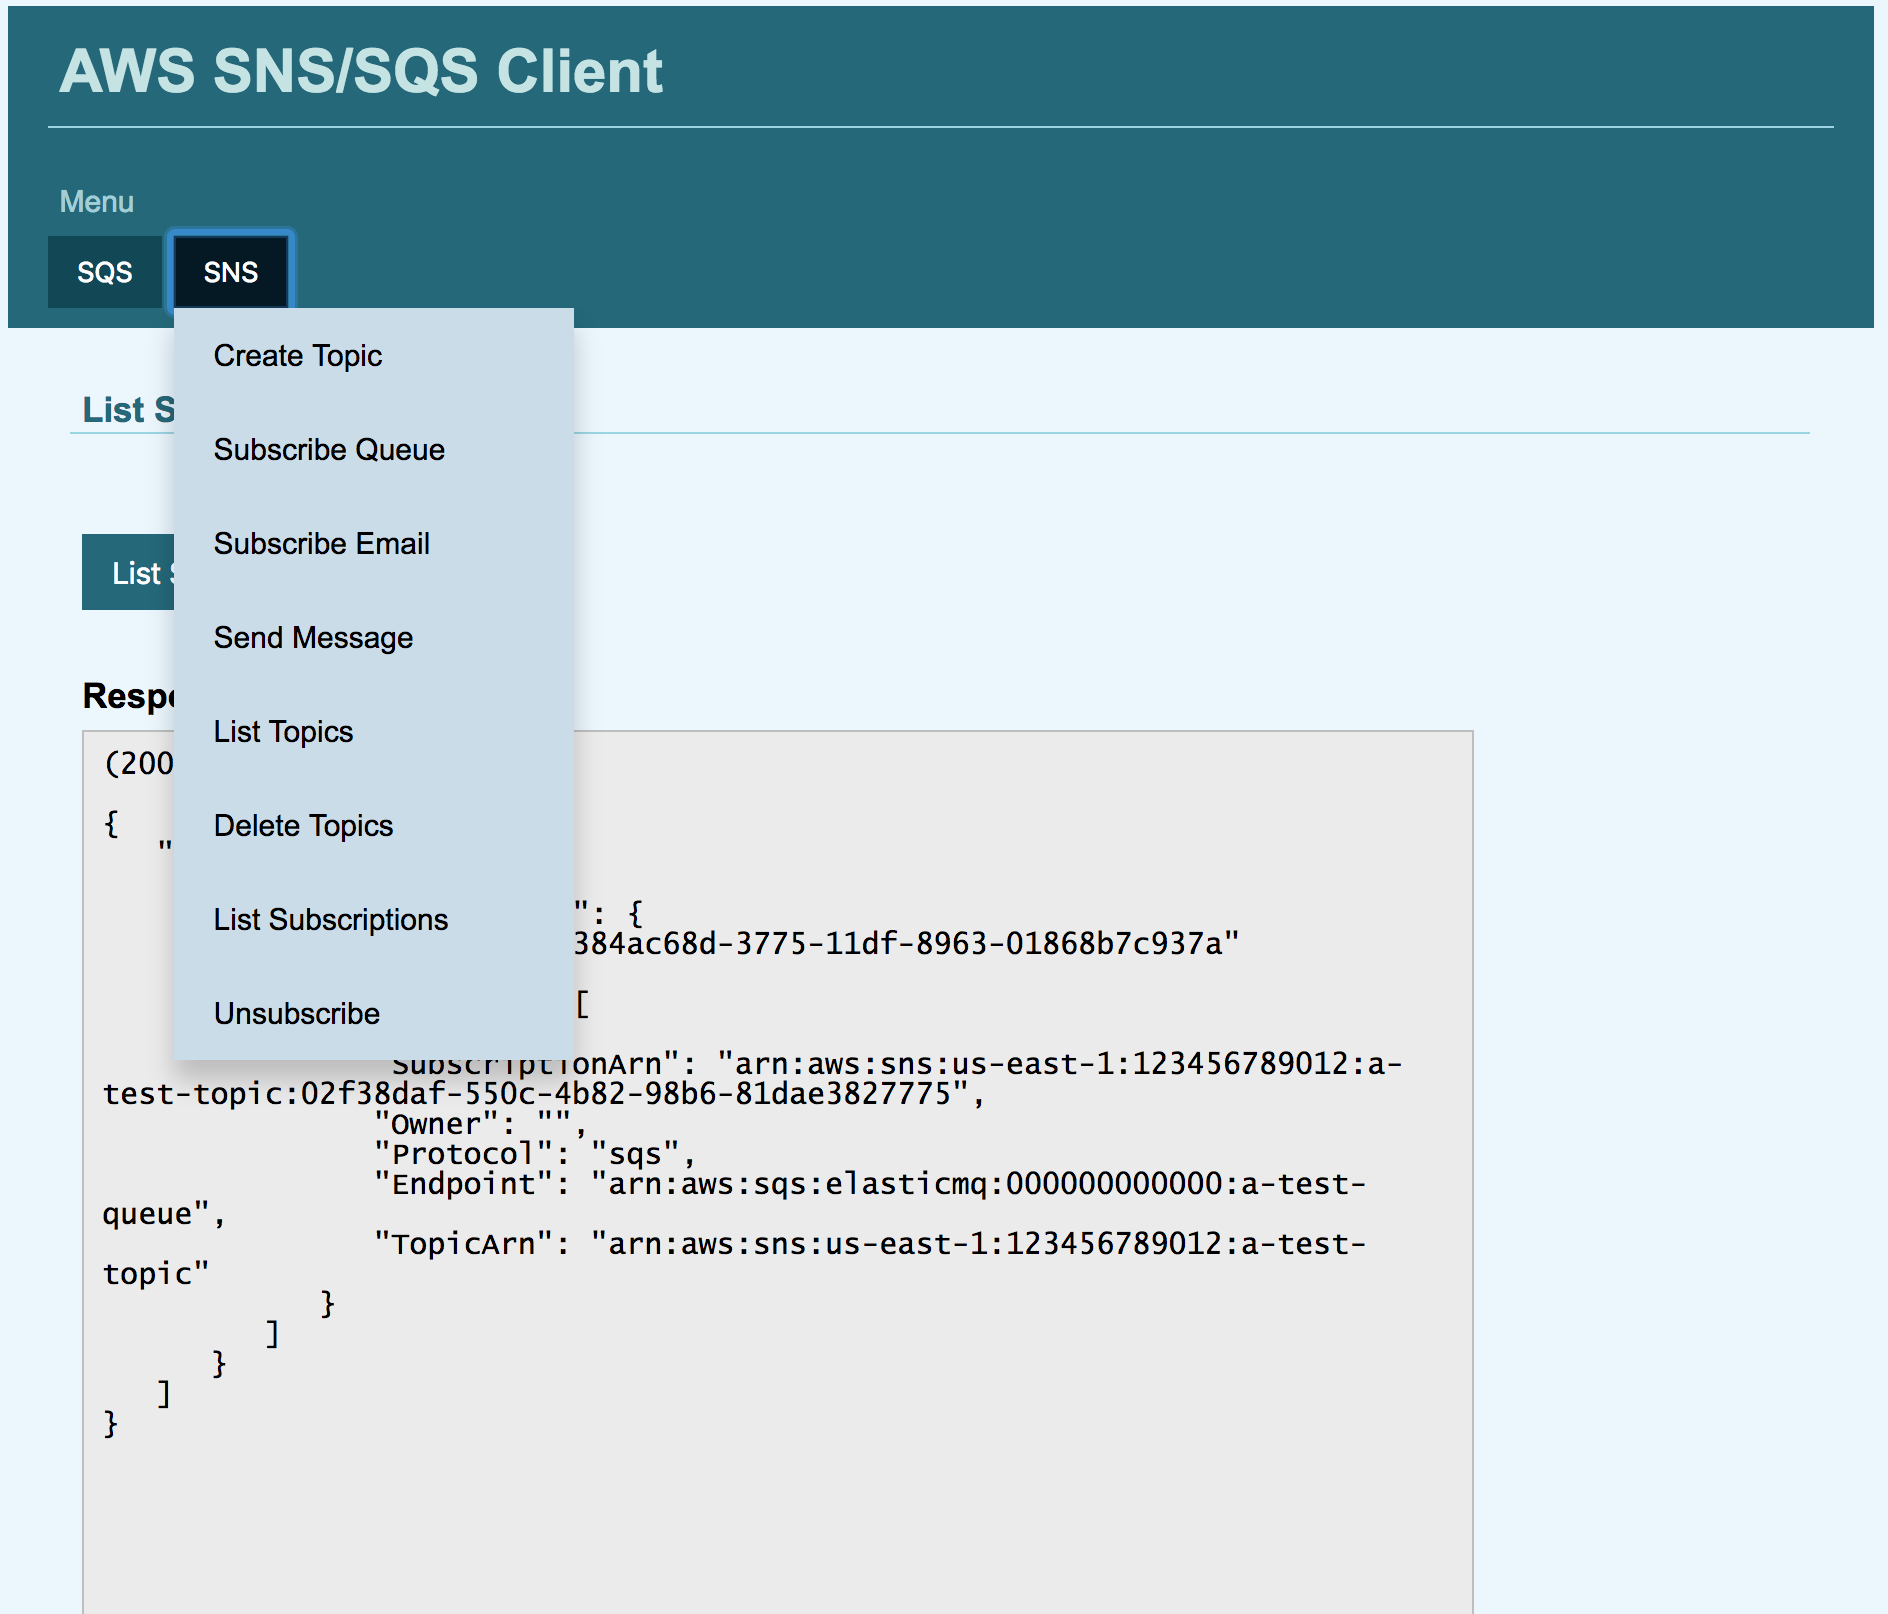Click the Endpoint line in response output

[x=868, y=1184]
